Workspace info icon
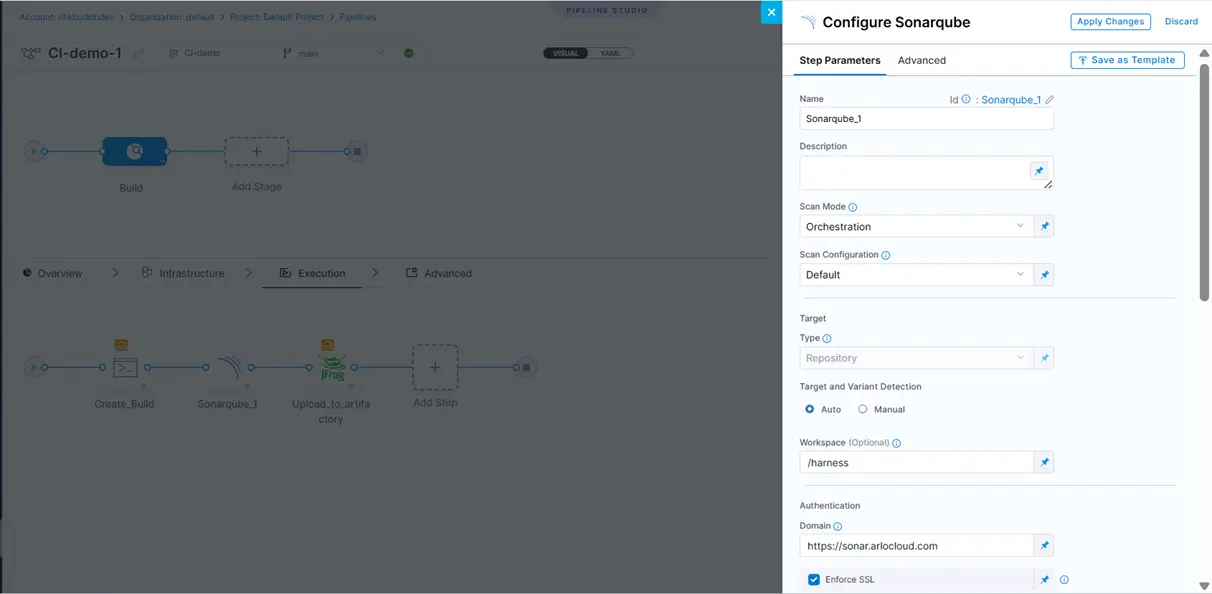The width and height of the screenshot is (1212, 594). [x=896, y=443]
